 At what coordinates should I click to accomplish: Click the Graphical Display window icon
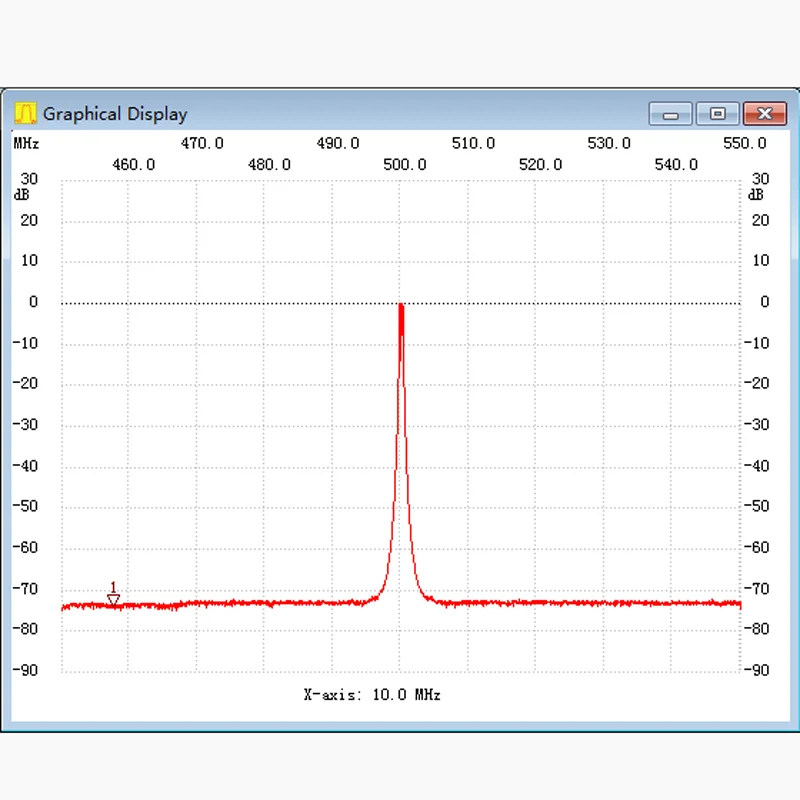(x=25, y=113)
